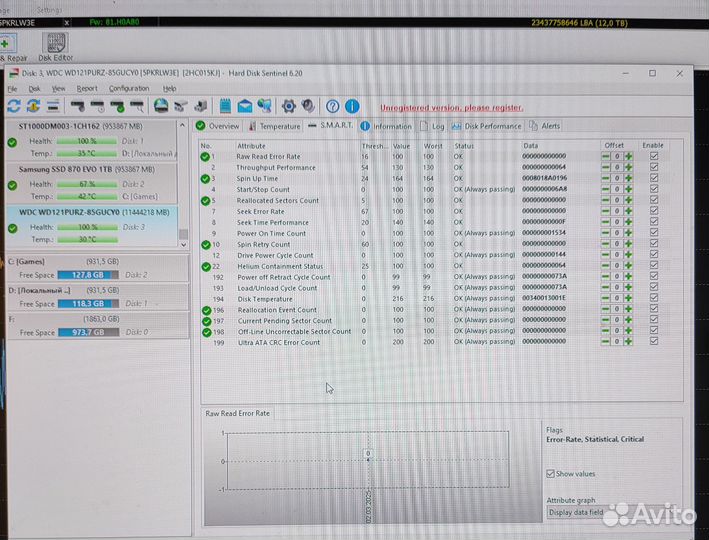Click disk list scroll up arrow
The width and height of the screenshot is (709, 540).
point(182,125)
